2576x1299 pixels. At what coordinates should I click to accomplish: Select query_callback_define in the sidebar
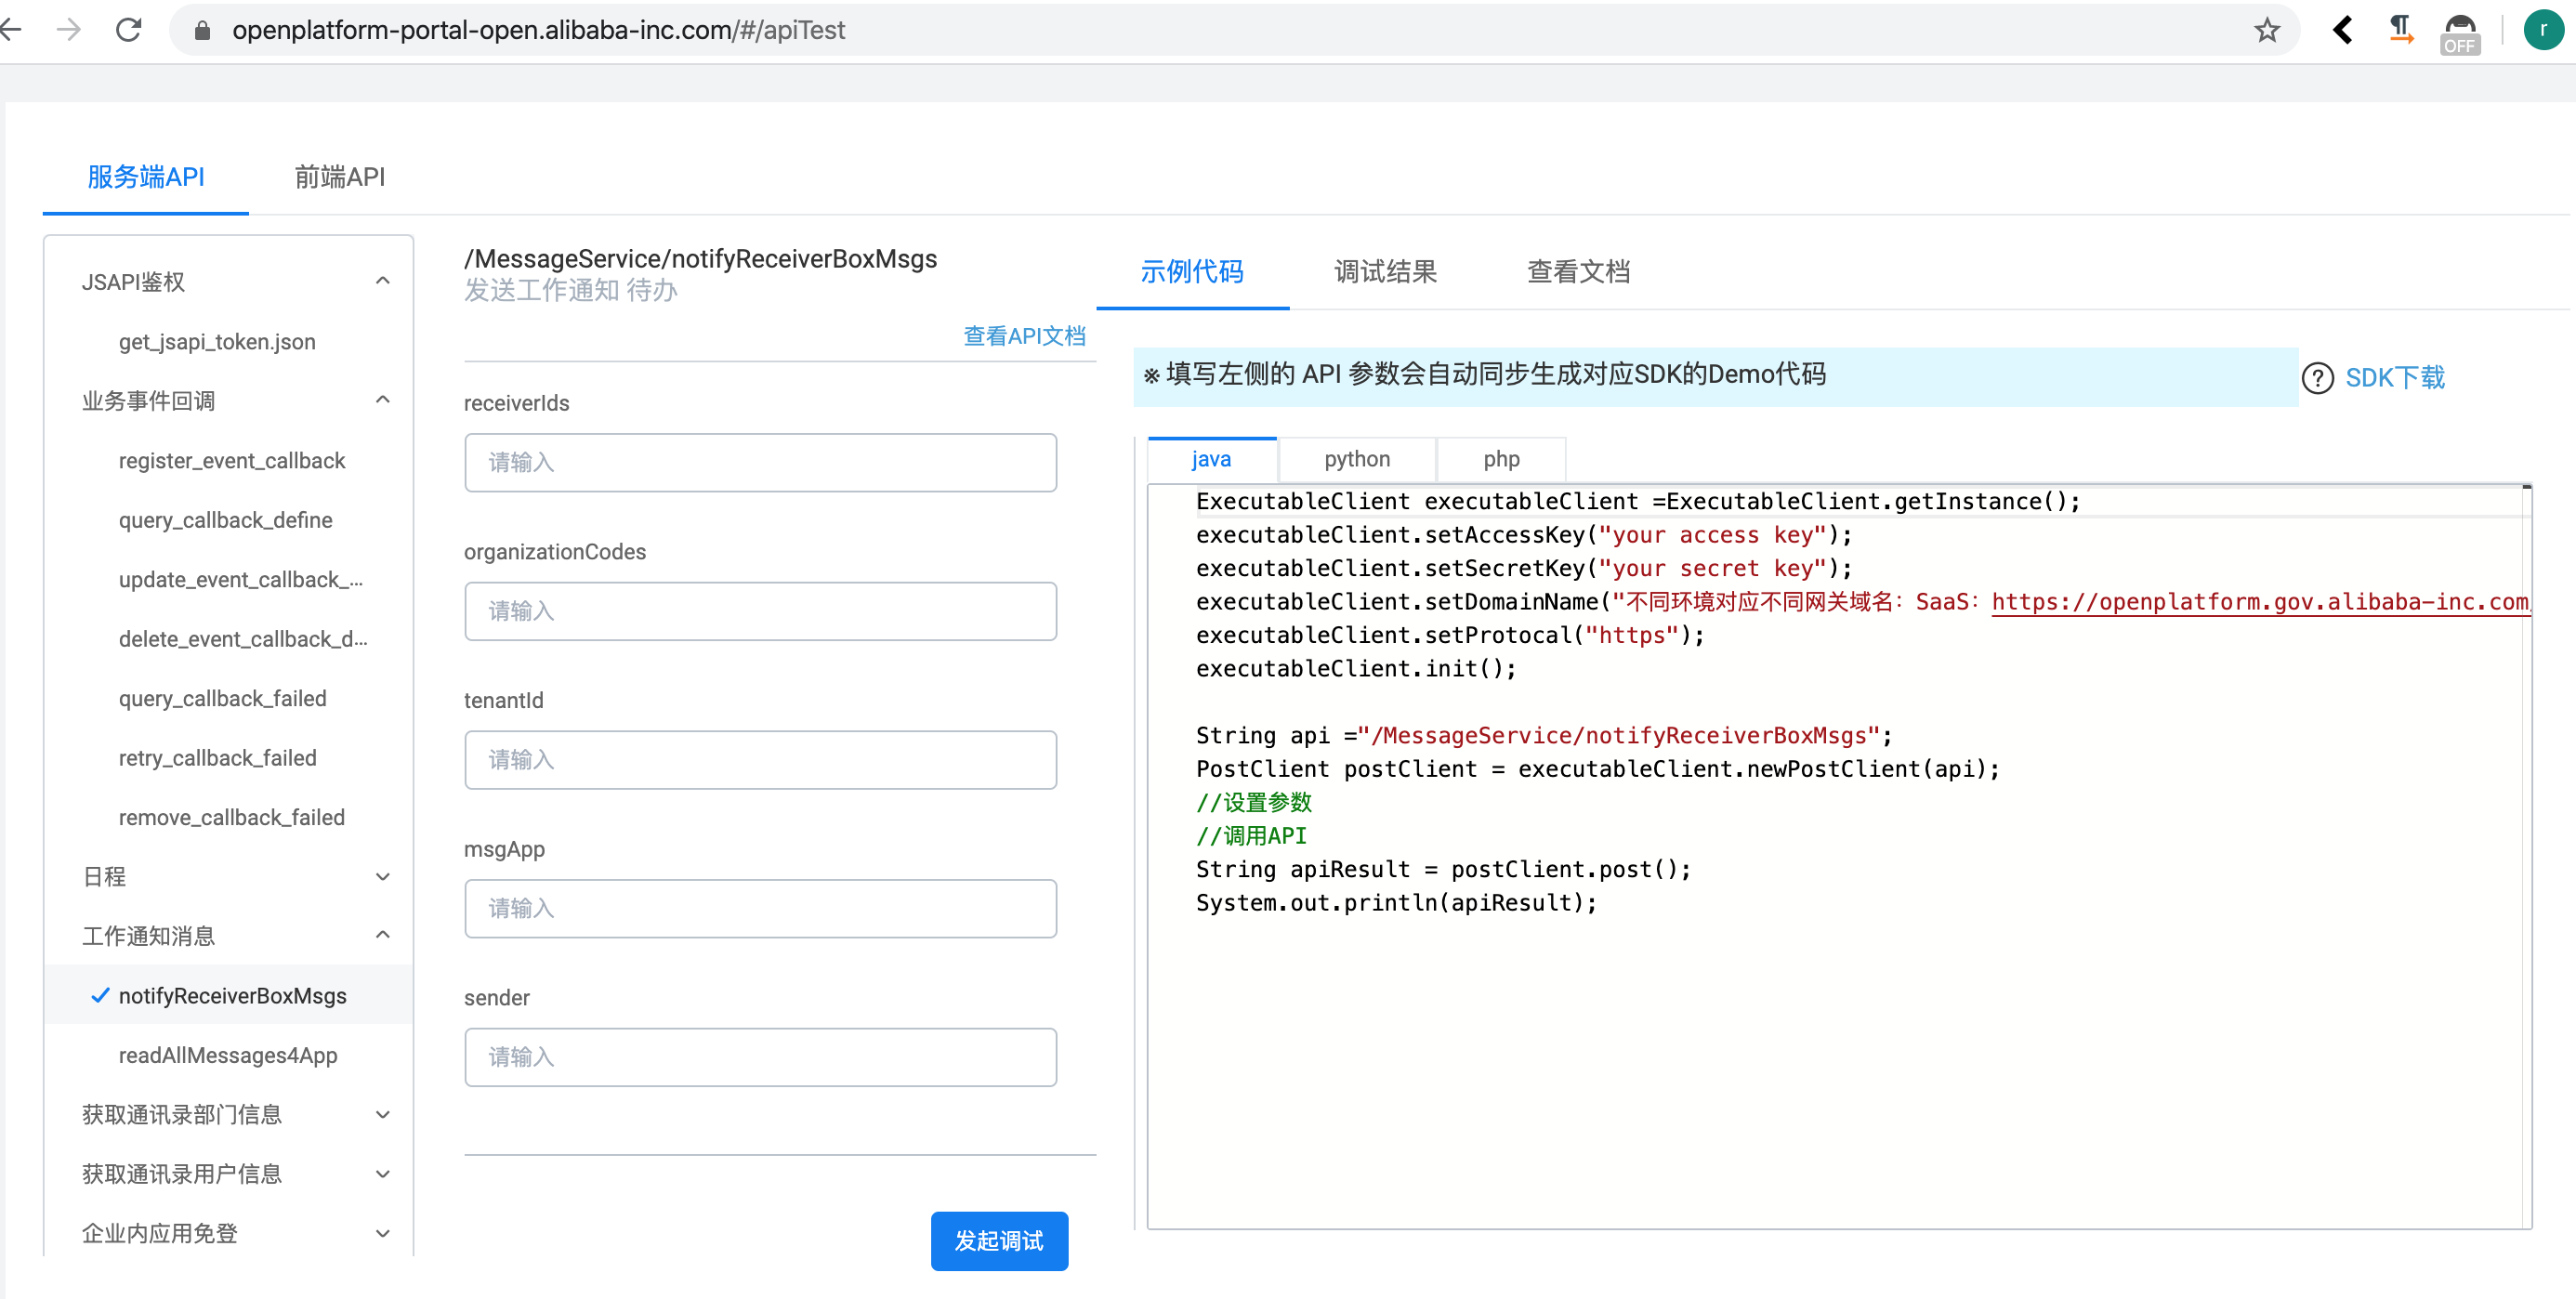(x=226, y=520)
